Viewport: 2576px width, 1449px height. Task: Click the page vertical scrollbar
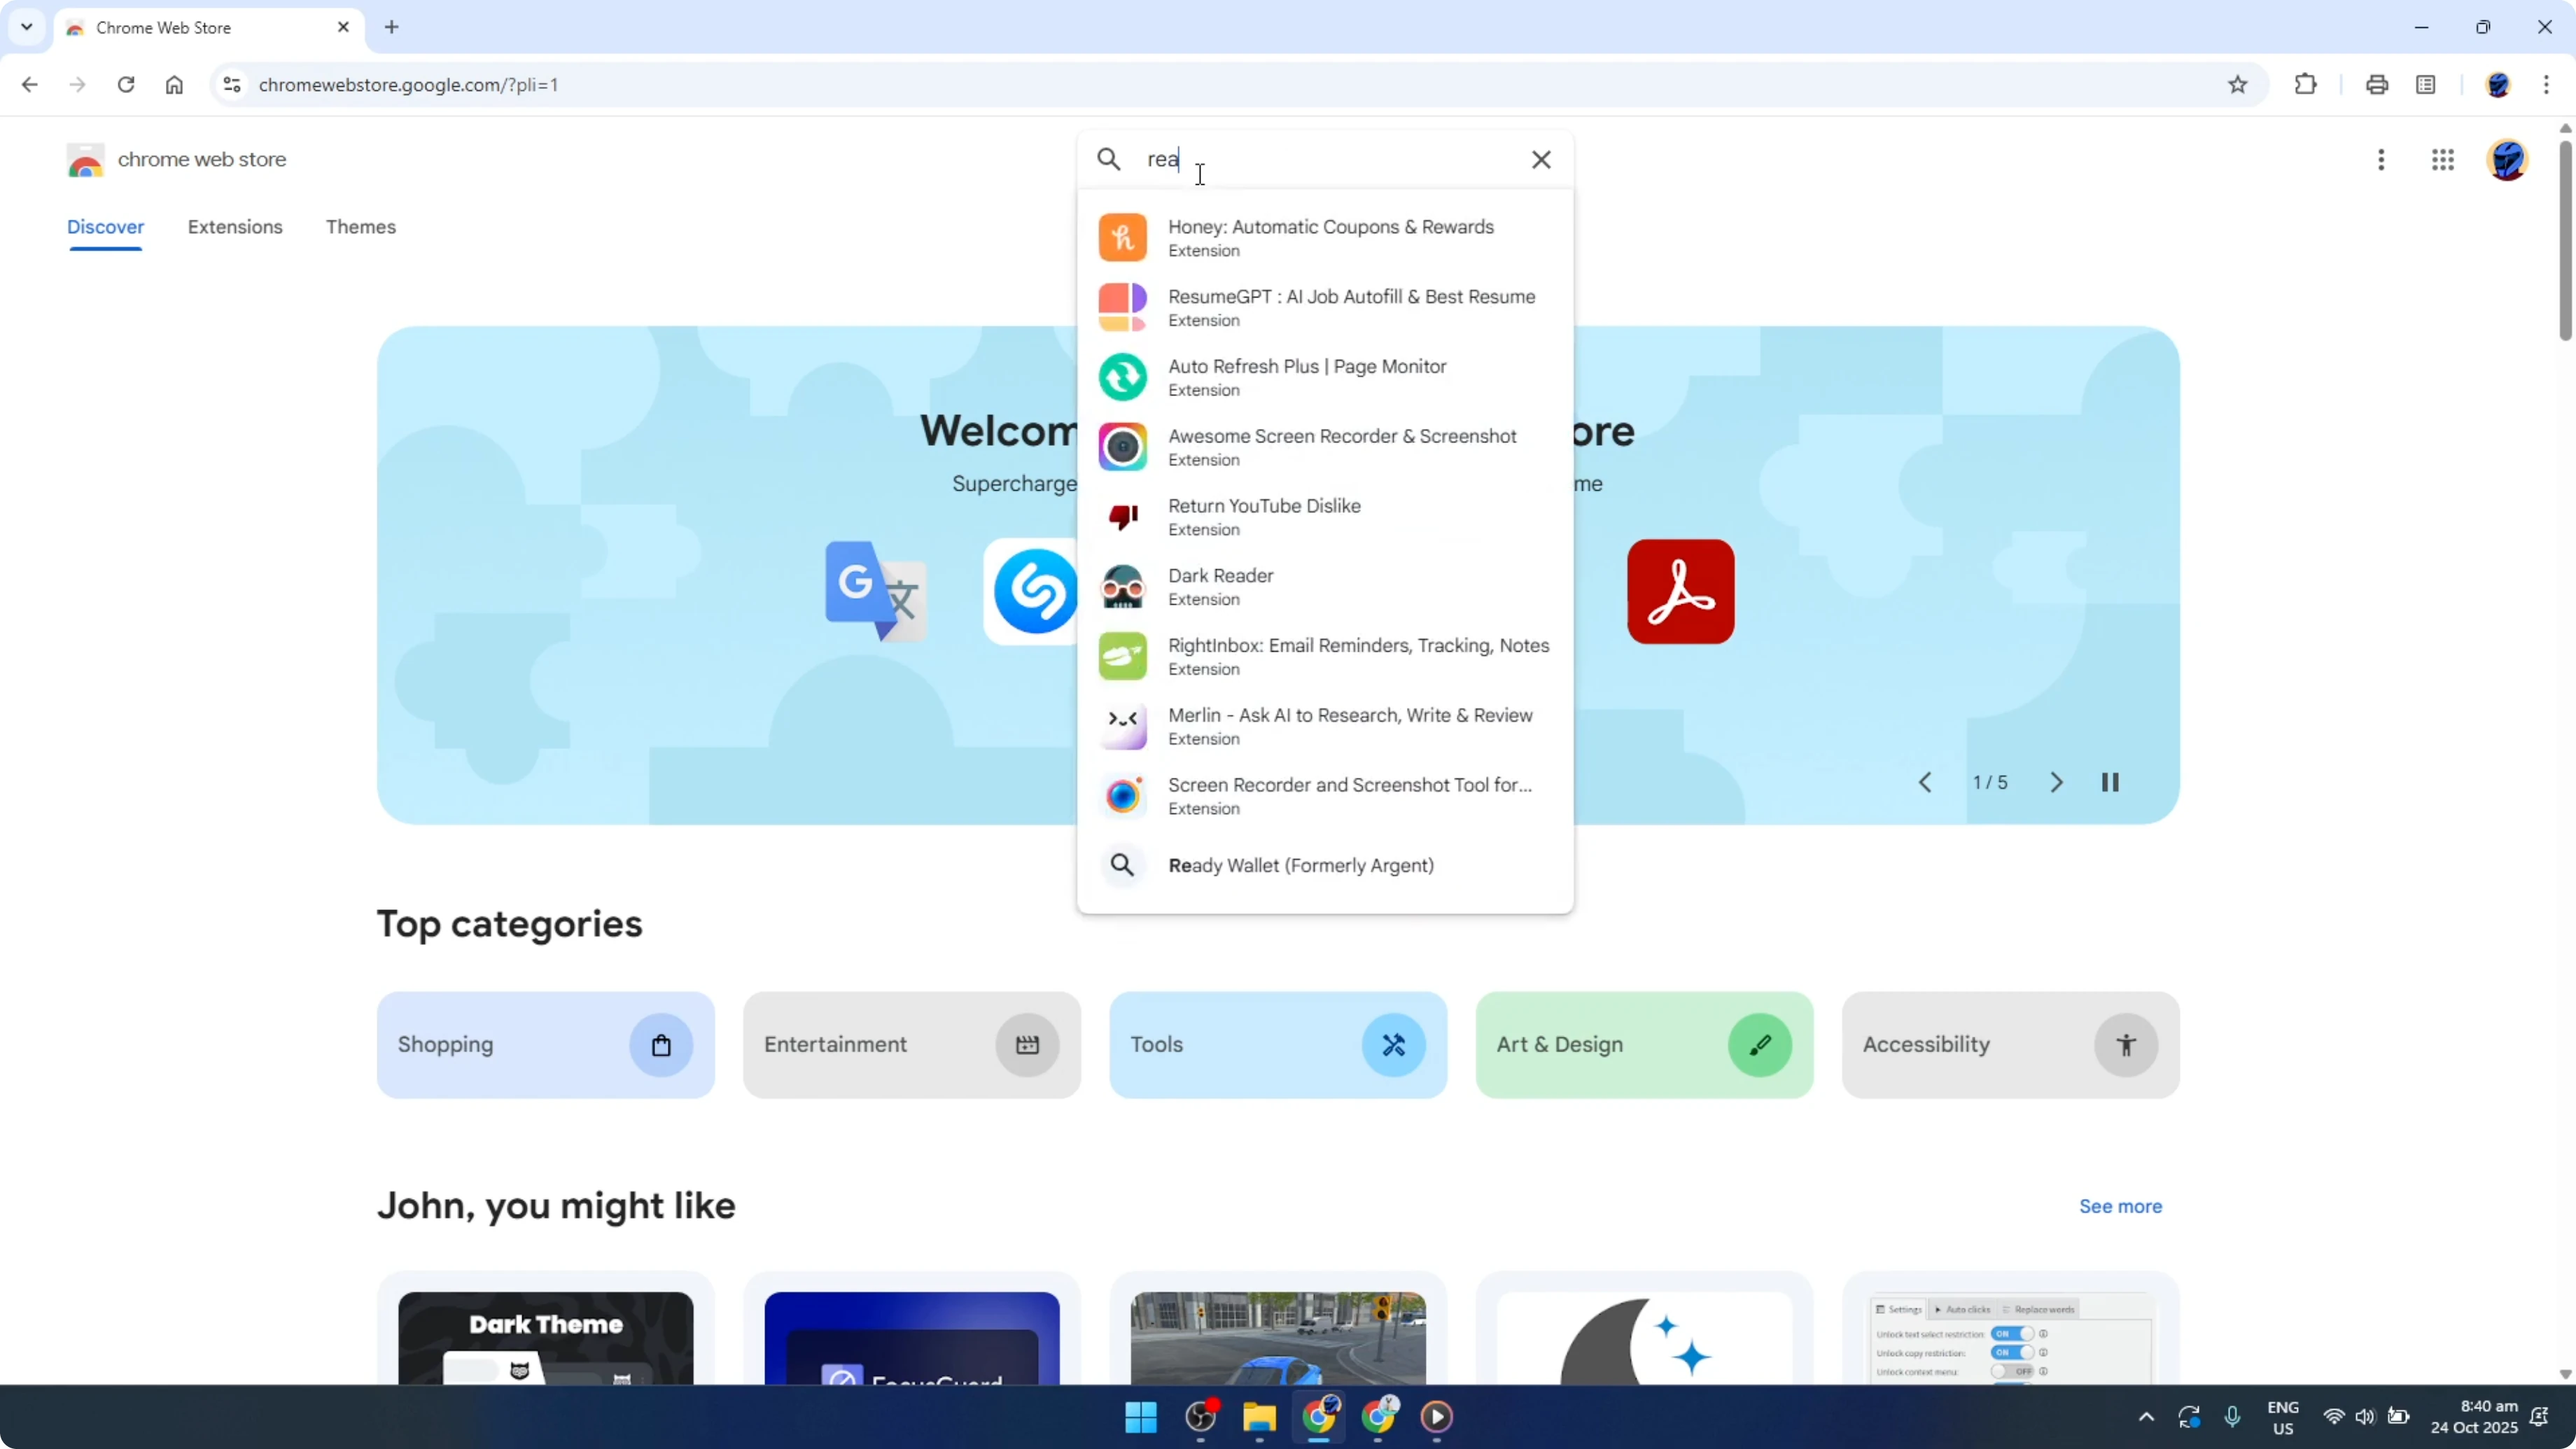pos(2565,240)
